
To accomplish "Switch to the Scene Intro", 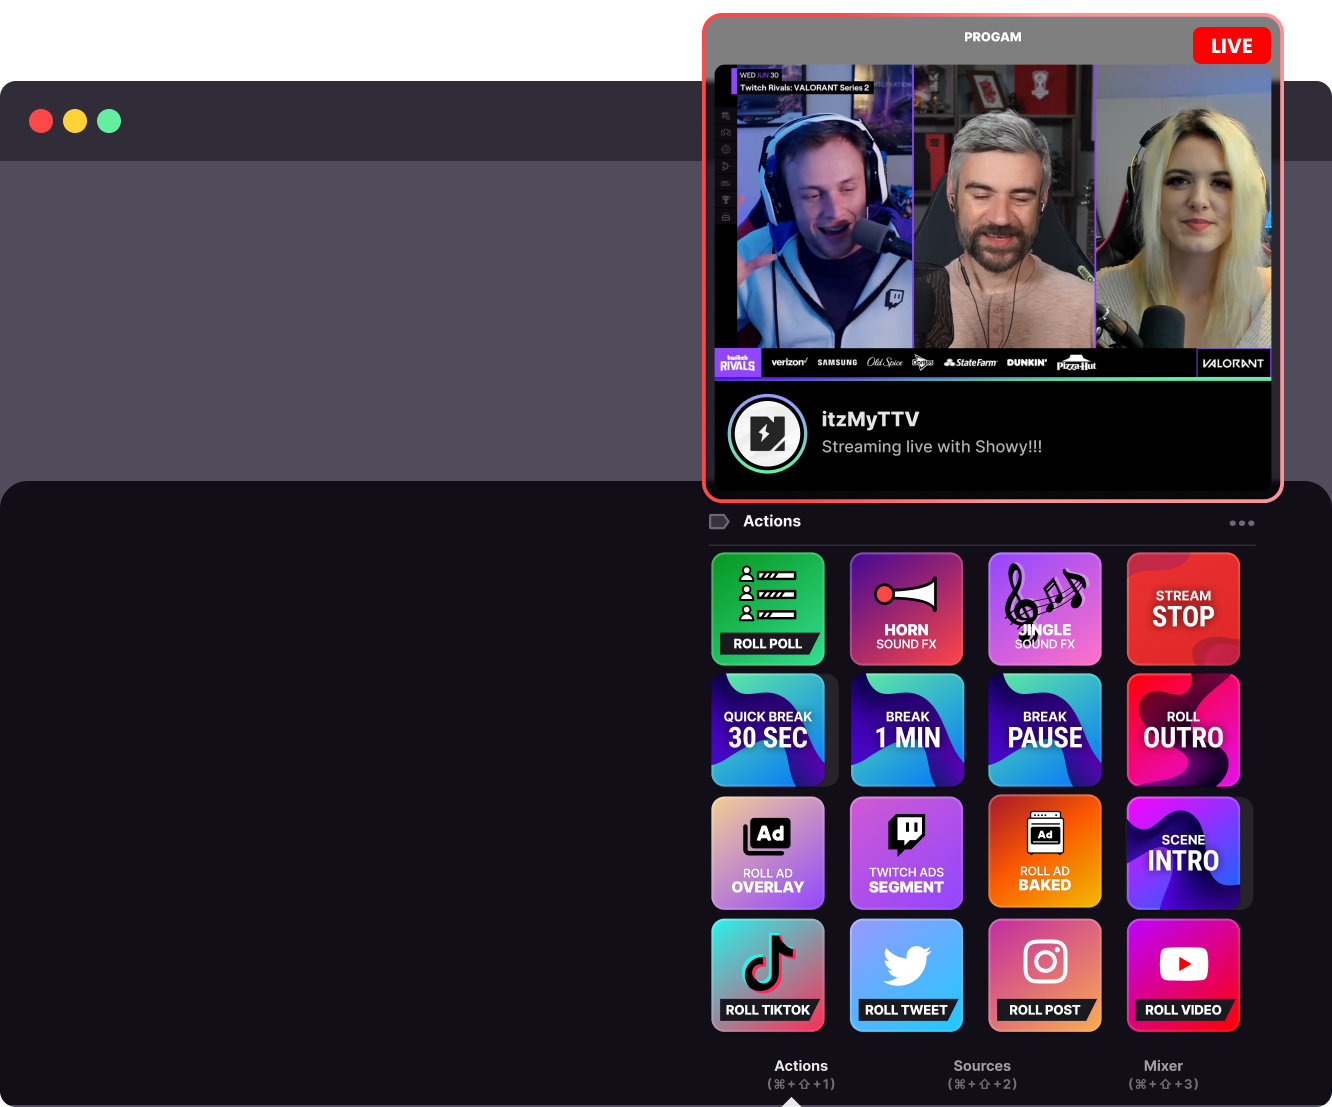I will pos(1183,853).
